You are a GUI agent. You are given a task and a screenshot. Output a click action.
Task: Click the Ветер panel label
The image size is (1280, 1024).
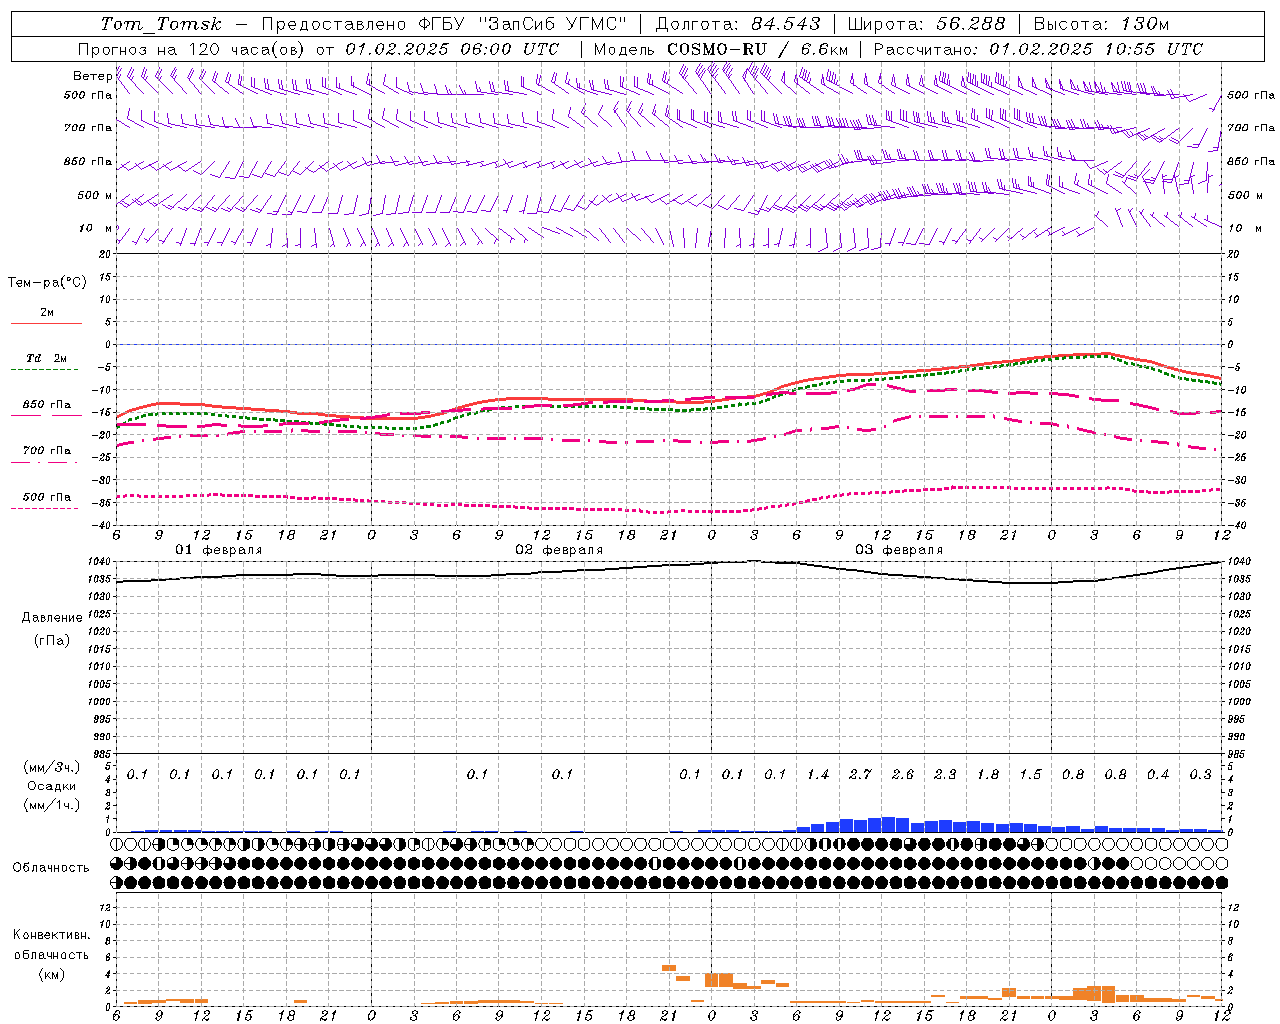click(x=92, y=76)
